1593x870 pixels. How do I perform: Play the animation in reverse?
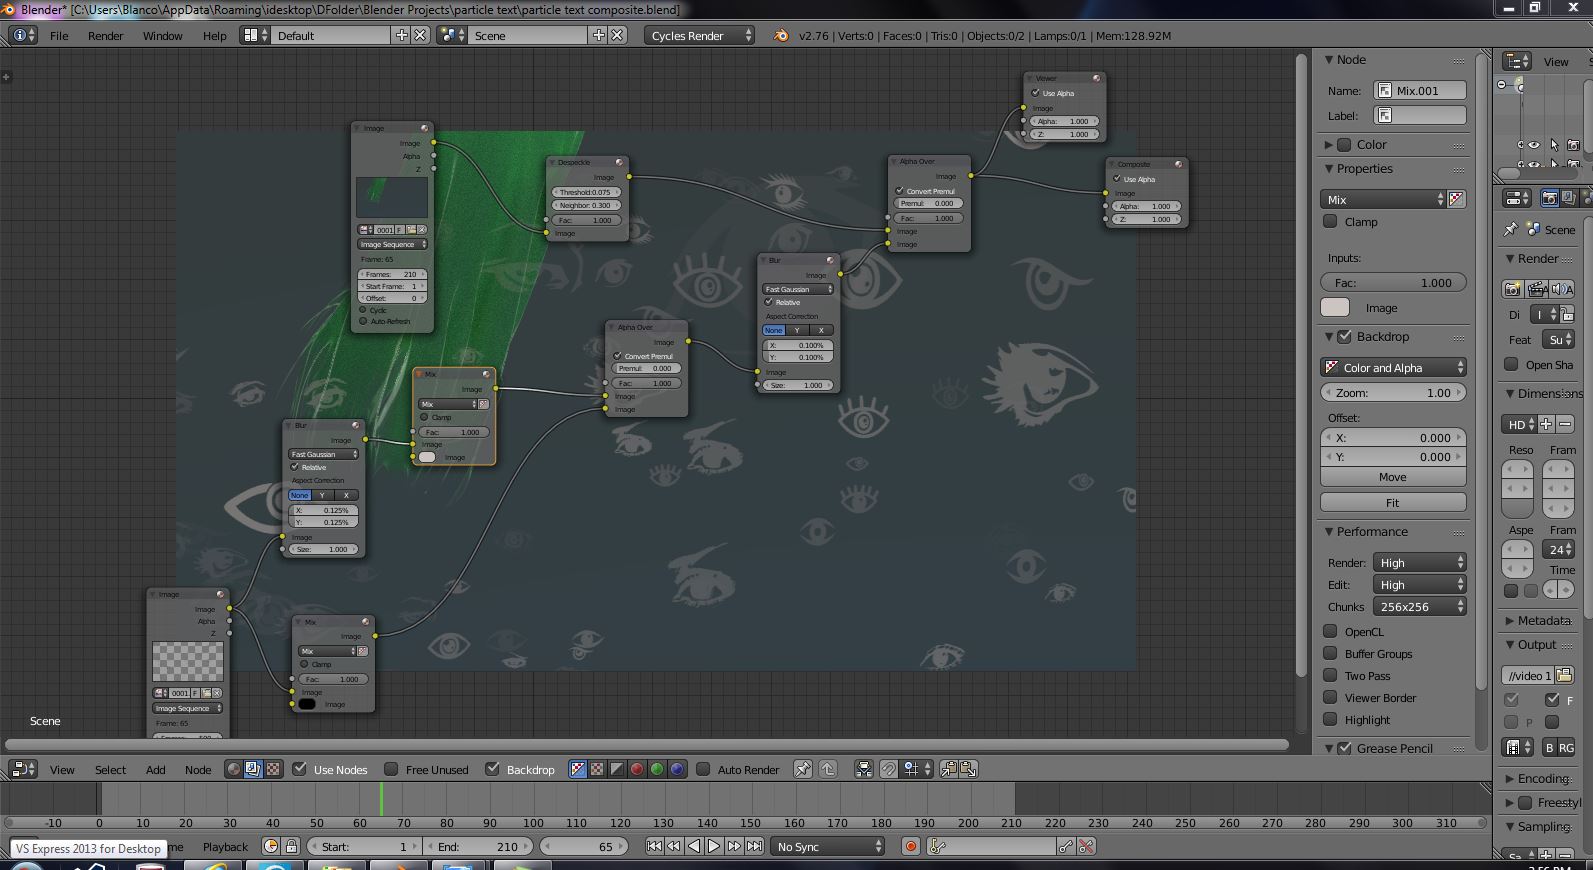[x=694, y=846]
